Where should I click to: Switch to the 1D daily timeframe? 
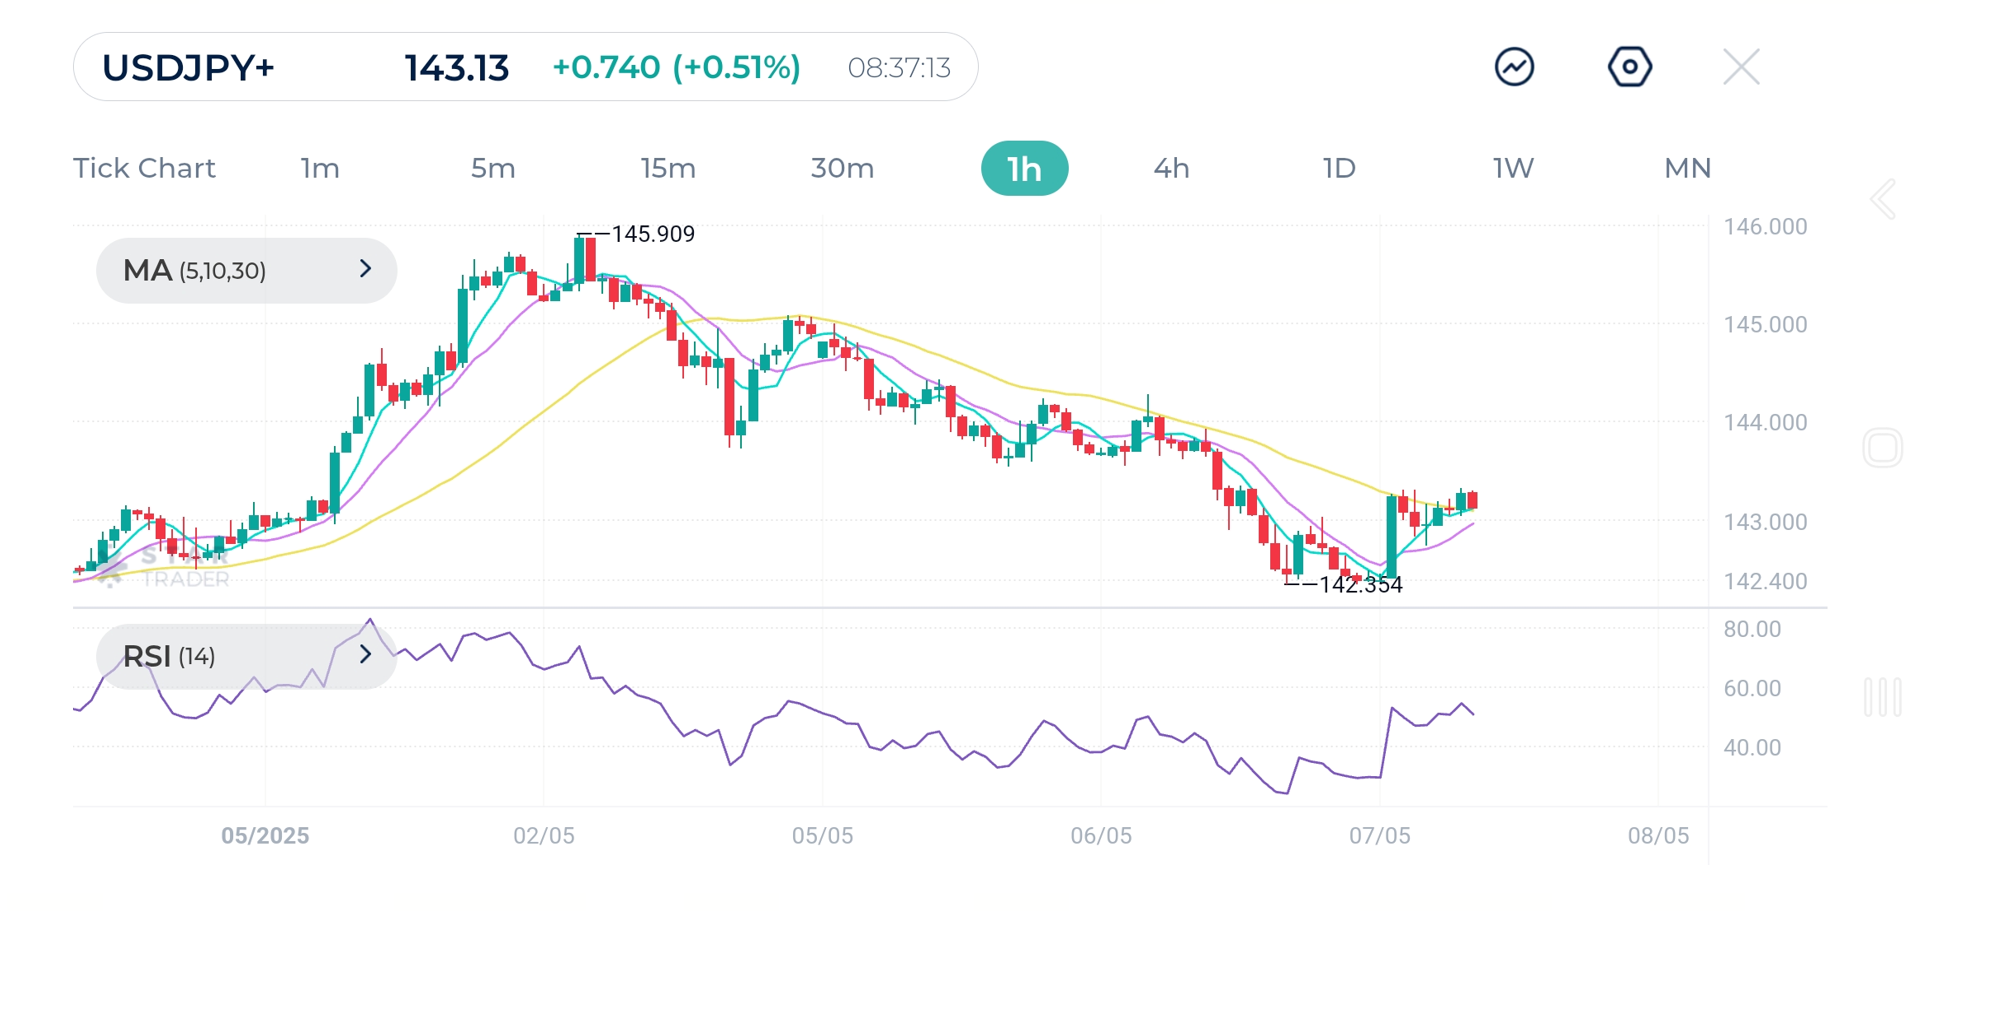point(1338,168)
